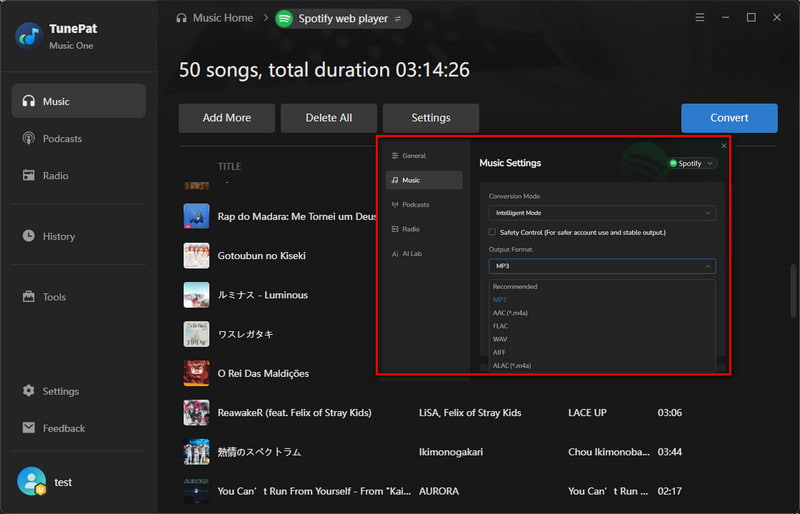Click the Add More button
The height and width of the screenshot is (514, 800).
tap(227, 118)
